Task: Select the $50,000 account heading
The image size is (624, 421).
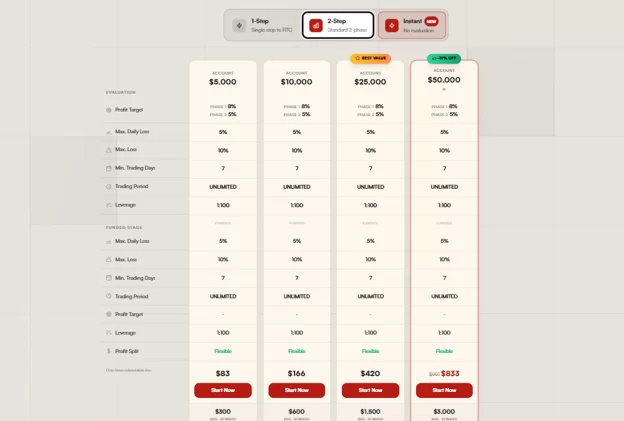Action: [444, 80]
